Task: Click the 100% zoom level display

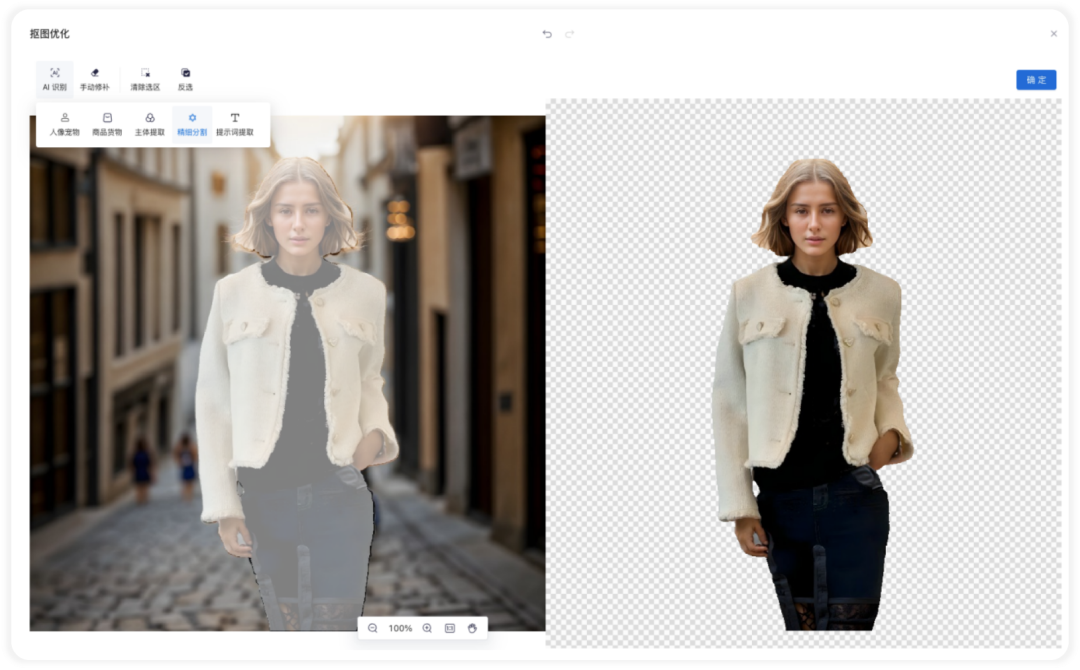Action: point(400,628)
